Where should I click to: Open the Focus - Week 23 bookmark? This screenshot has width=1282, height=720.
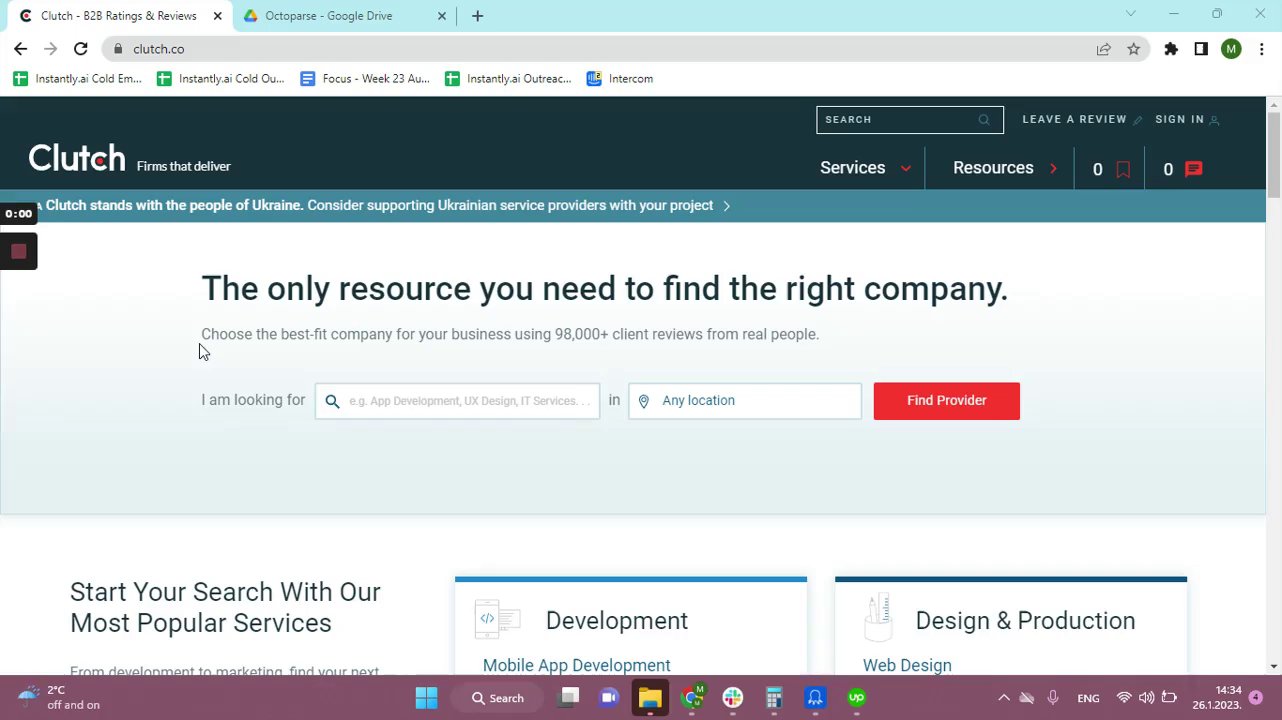click(365, 79)
